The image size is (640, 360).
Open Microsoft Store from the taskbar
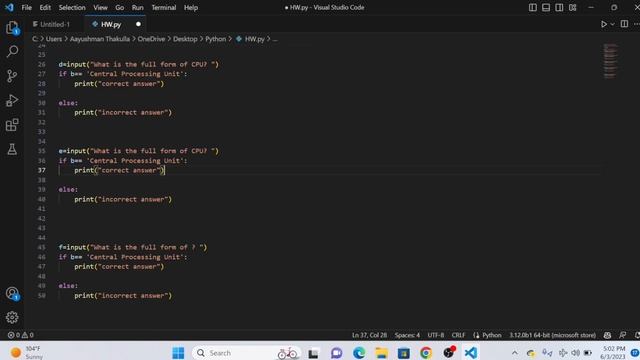tap(403, 353)
